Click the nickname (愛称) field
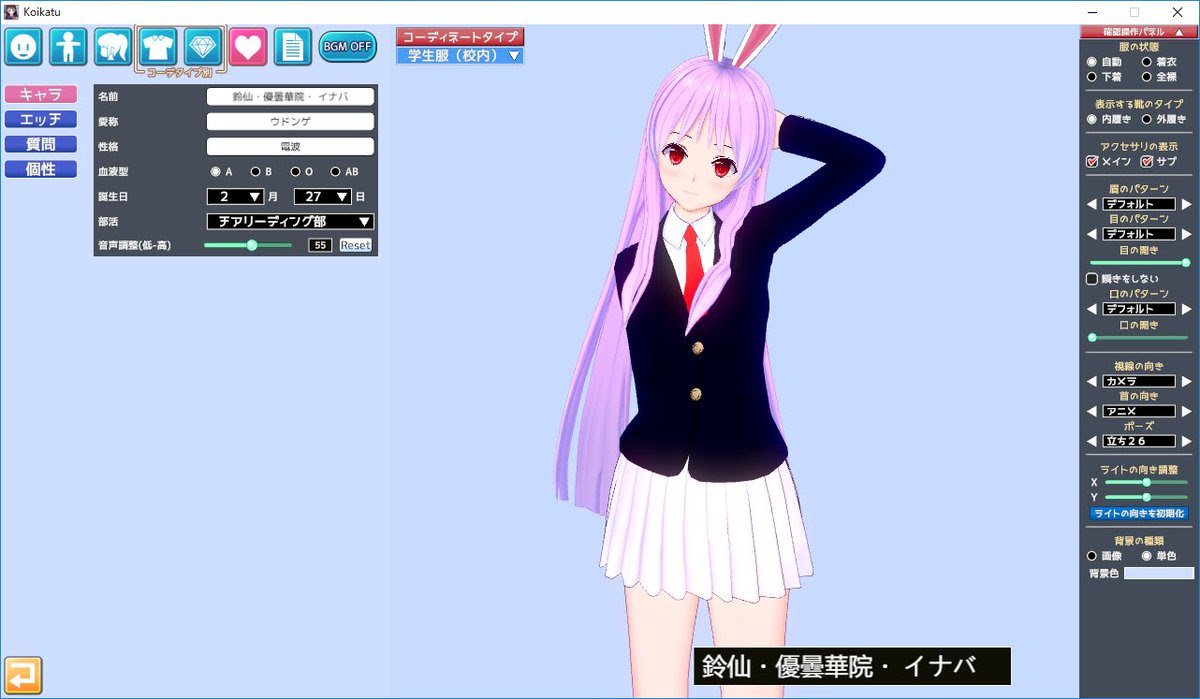 290,121
